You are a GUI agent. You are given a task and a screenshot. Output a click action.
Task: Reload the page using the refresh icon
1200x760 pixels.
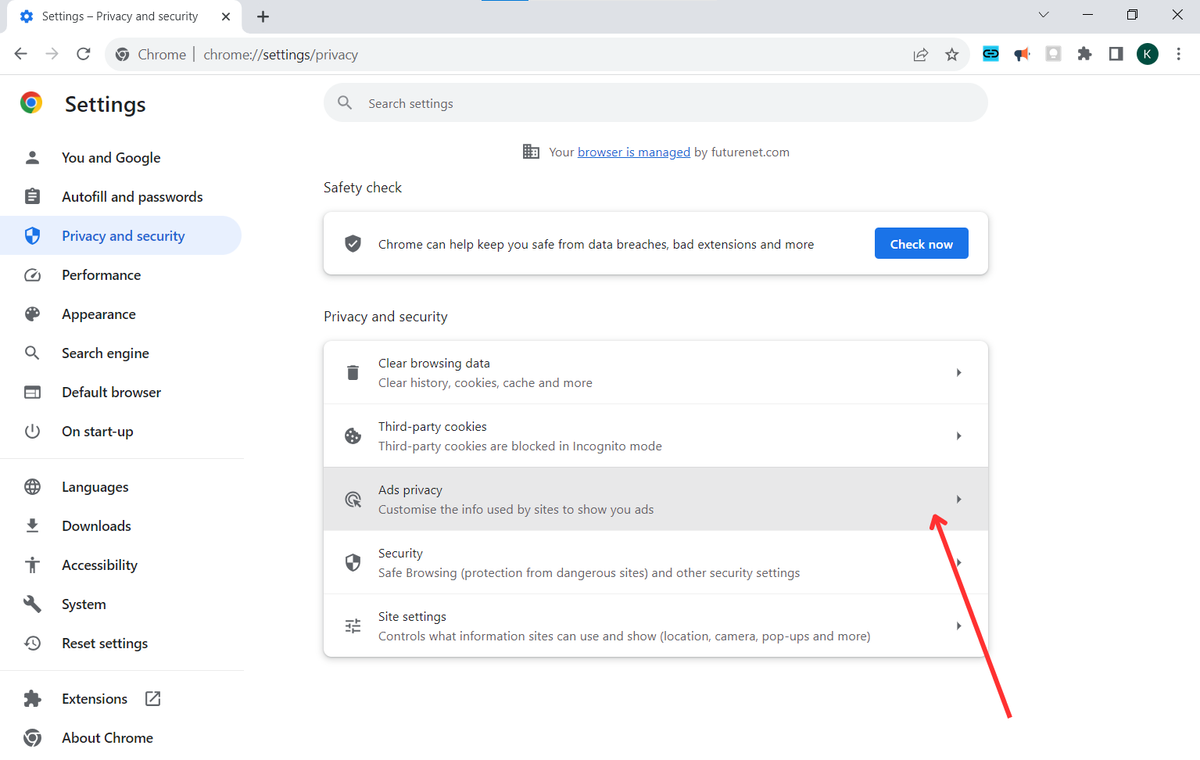click(x=83, y=54)
